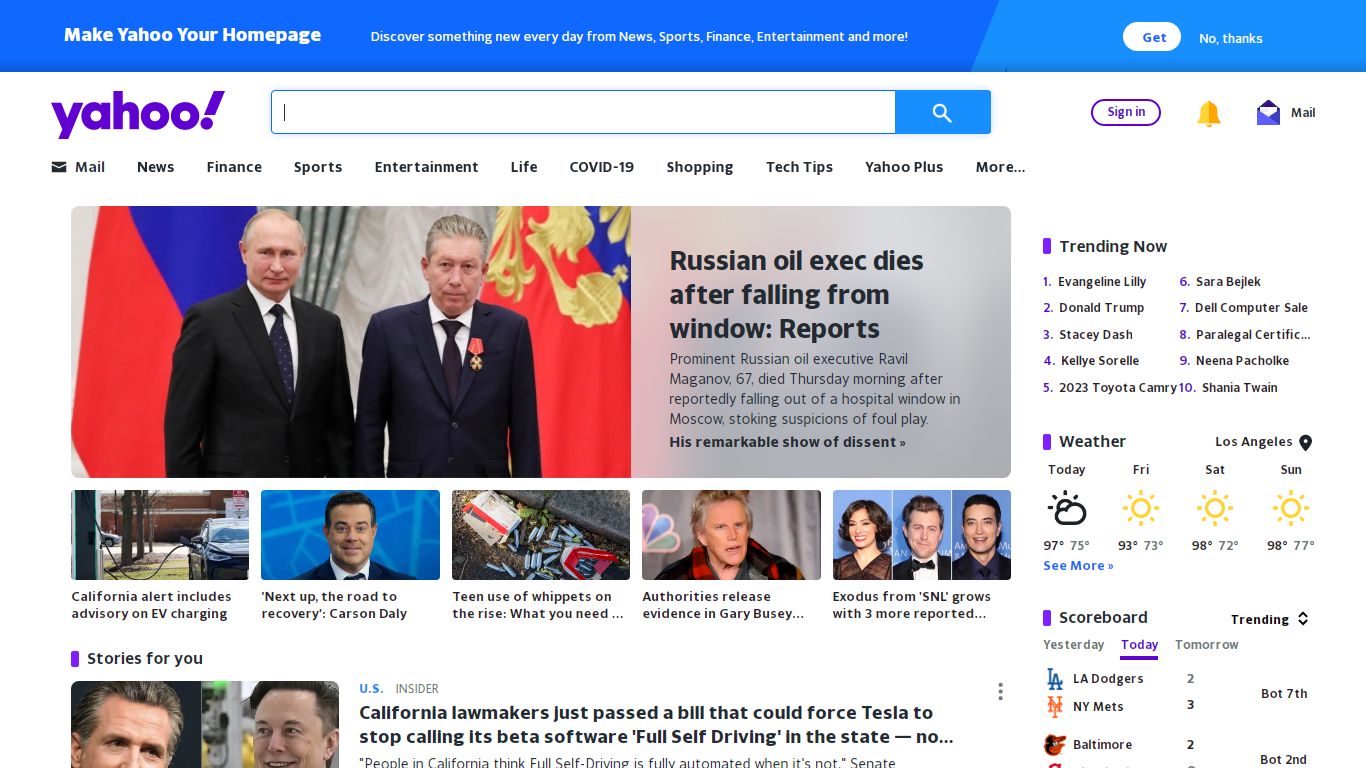Image resolution: width=1366 pixels, height=768 pixels.
Task: Click Sunday's sunny weather icon
Action: (x=1291, y=508)
